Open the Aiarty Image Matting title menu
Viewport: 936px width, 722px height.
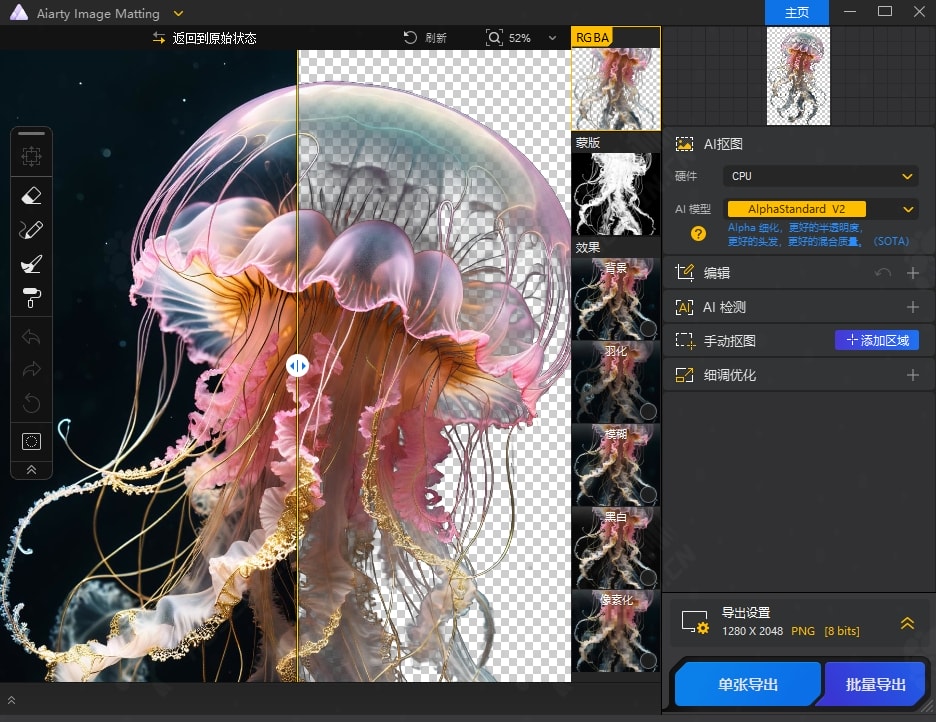[178, 14]
